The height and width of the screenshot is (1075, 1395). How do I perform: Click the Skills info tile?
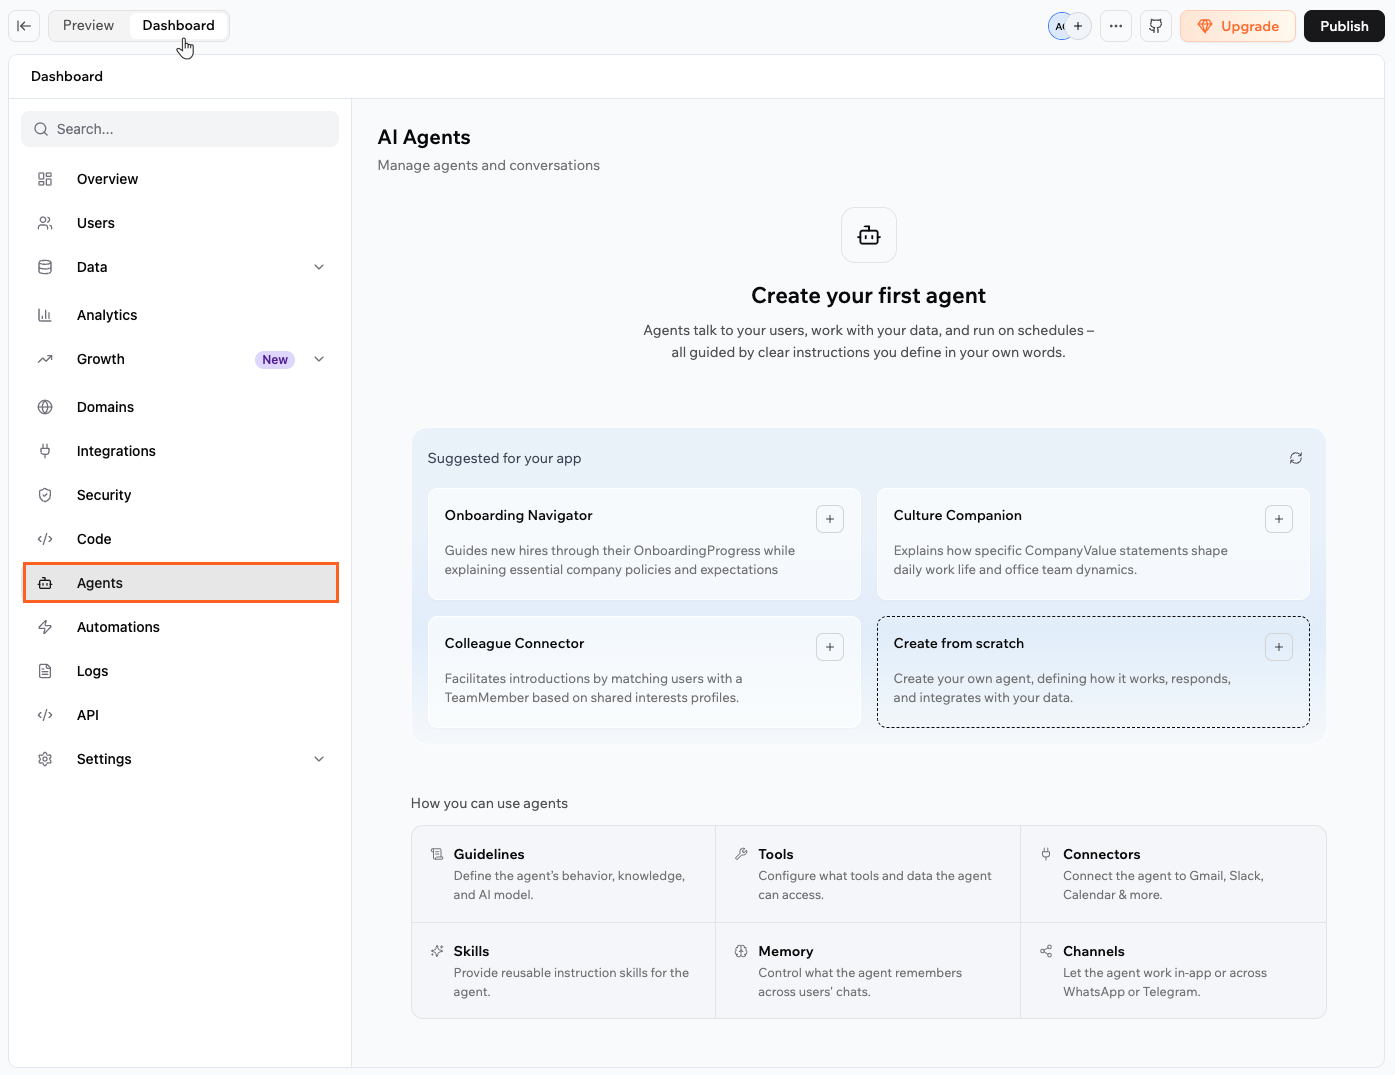(x=564, y=970)
